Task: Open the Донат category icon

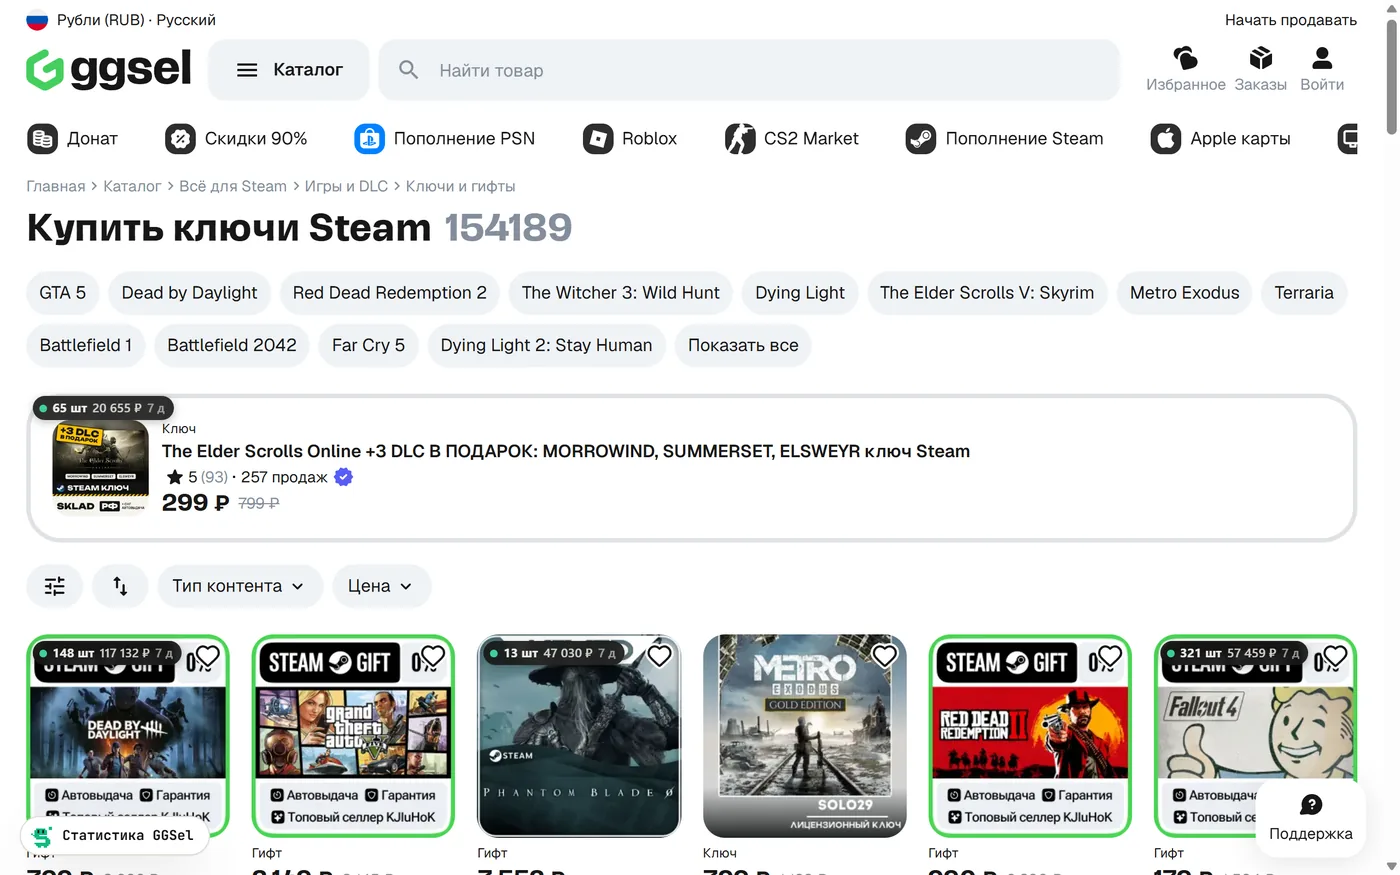Action: point(43,139)
